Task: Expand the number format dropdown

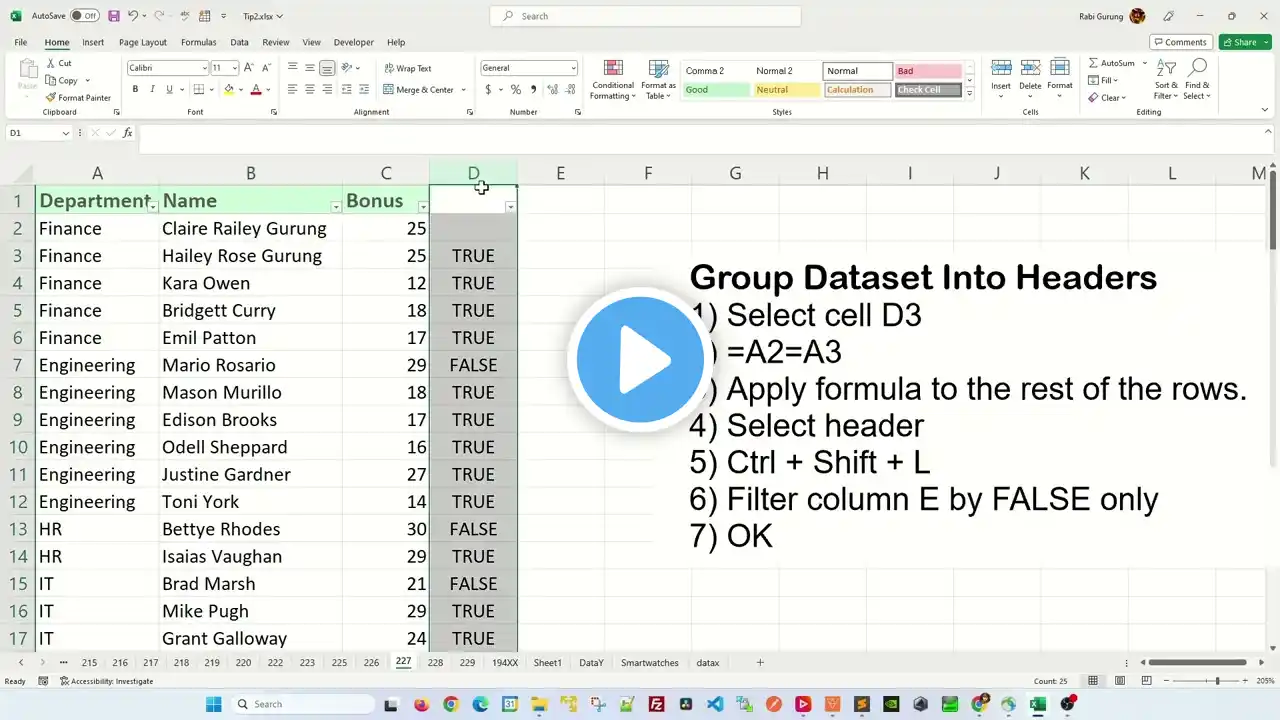Action: pyautogui.click(x=573, y=68)
